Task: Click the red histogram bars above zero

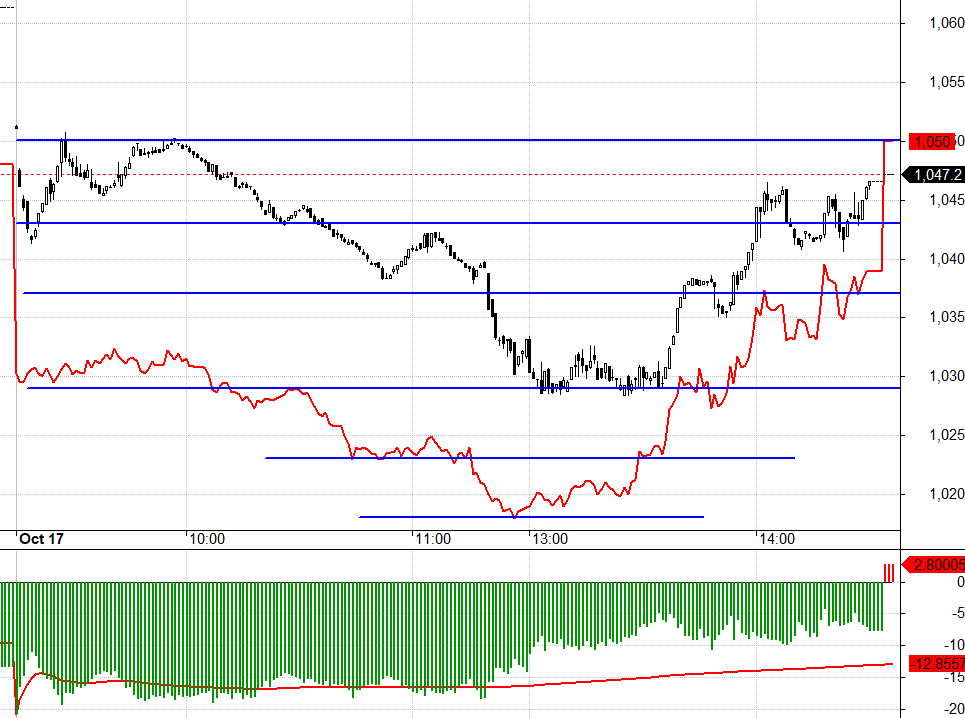Action: (x=888, y=572)
